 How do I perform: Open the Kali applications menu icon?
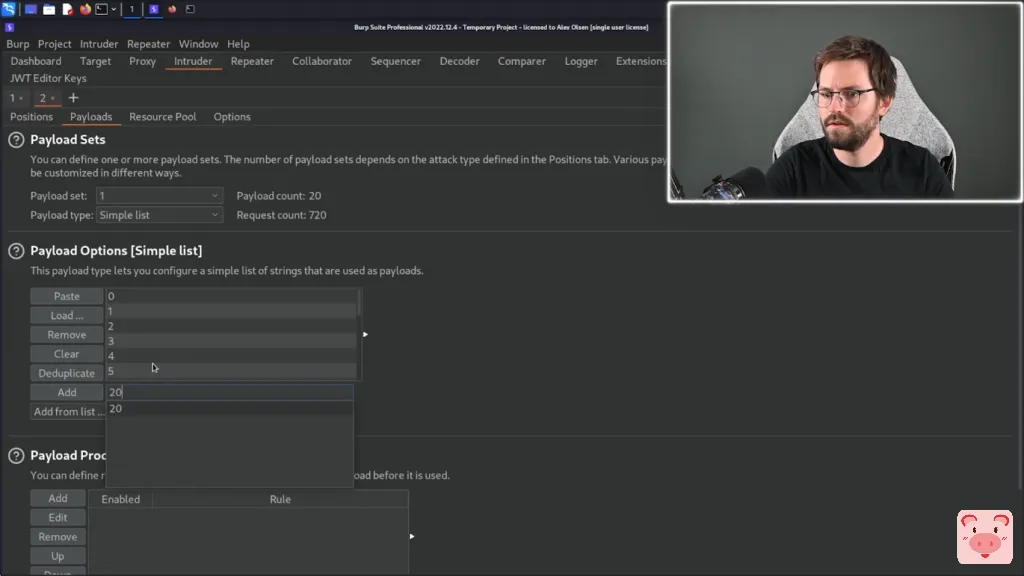point(8,9)
